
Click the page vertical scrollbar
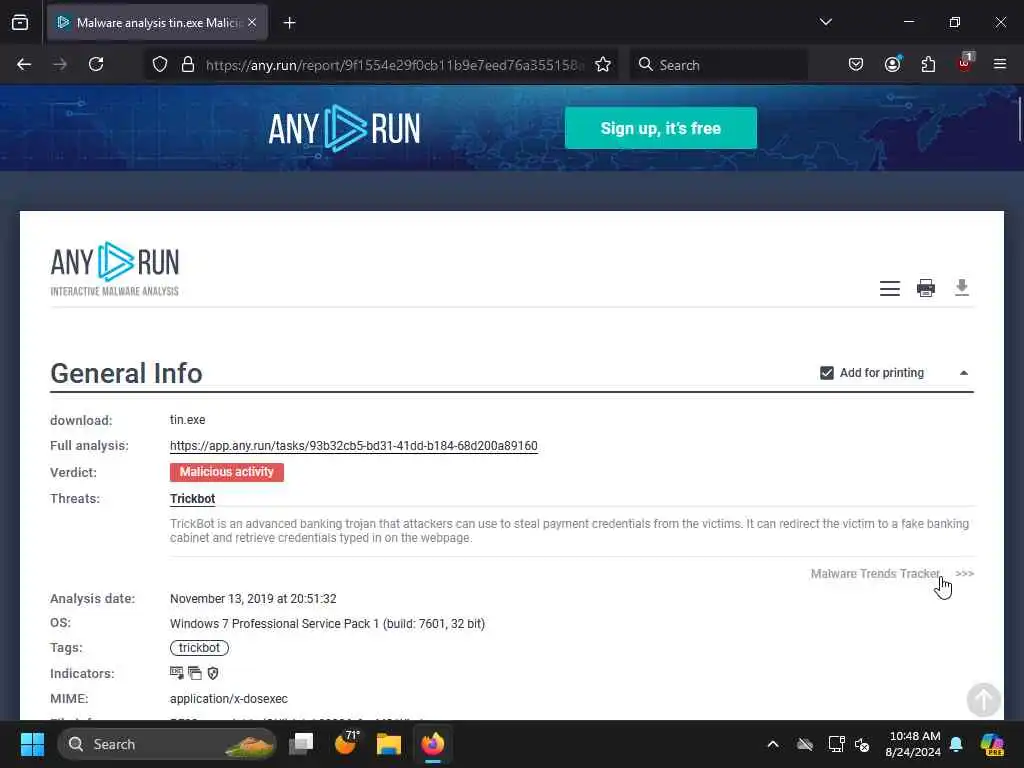click(1019, 118)
